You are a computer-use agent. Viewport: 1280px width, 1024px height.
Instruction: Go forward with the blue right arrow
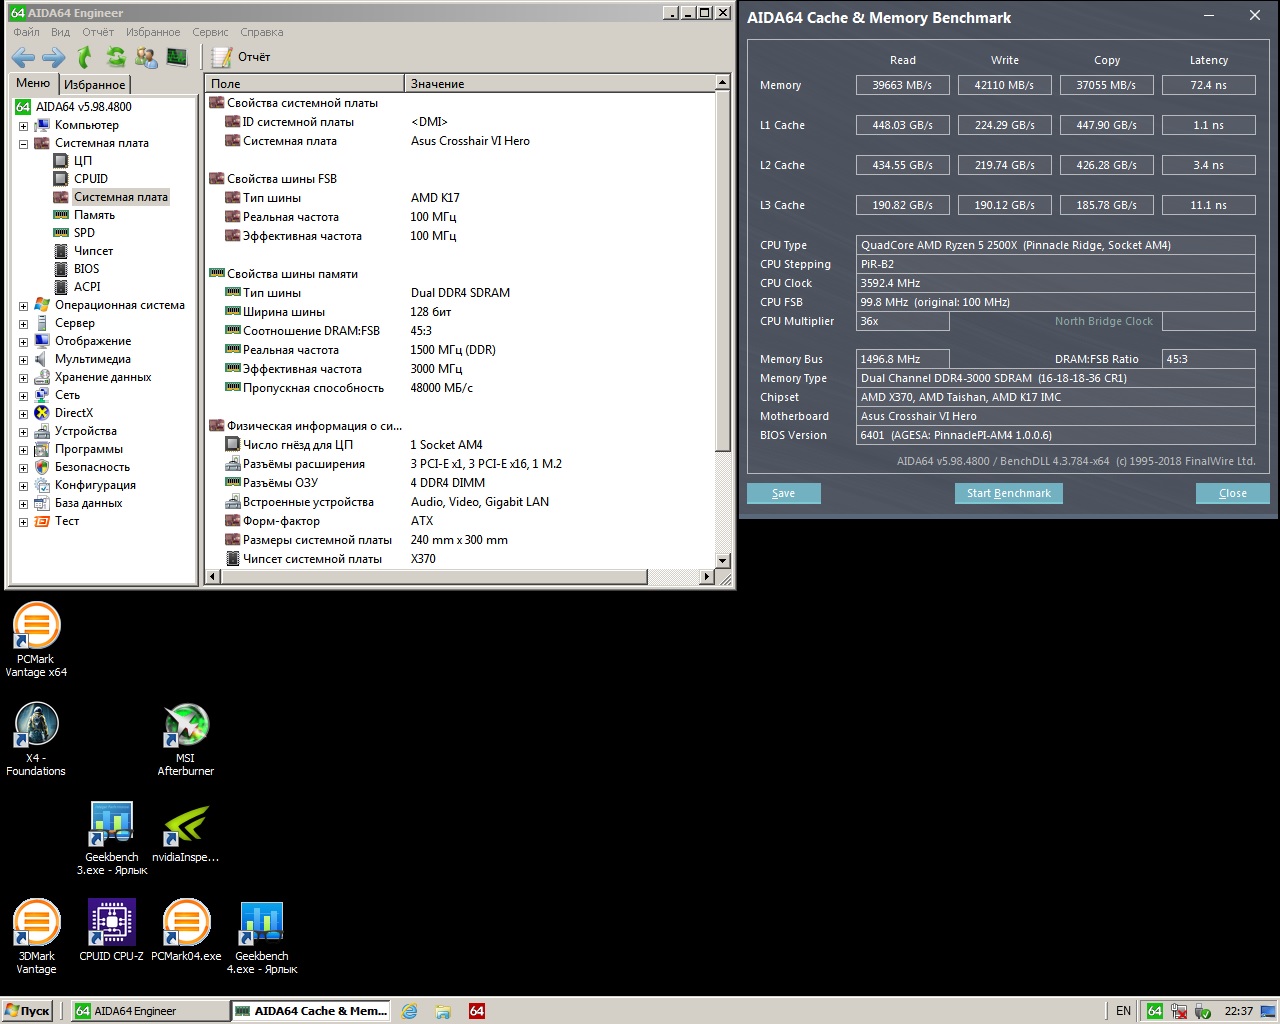[54, 57]
